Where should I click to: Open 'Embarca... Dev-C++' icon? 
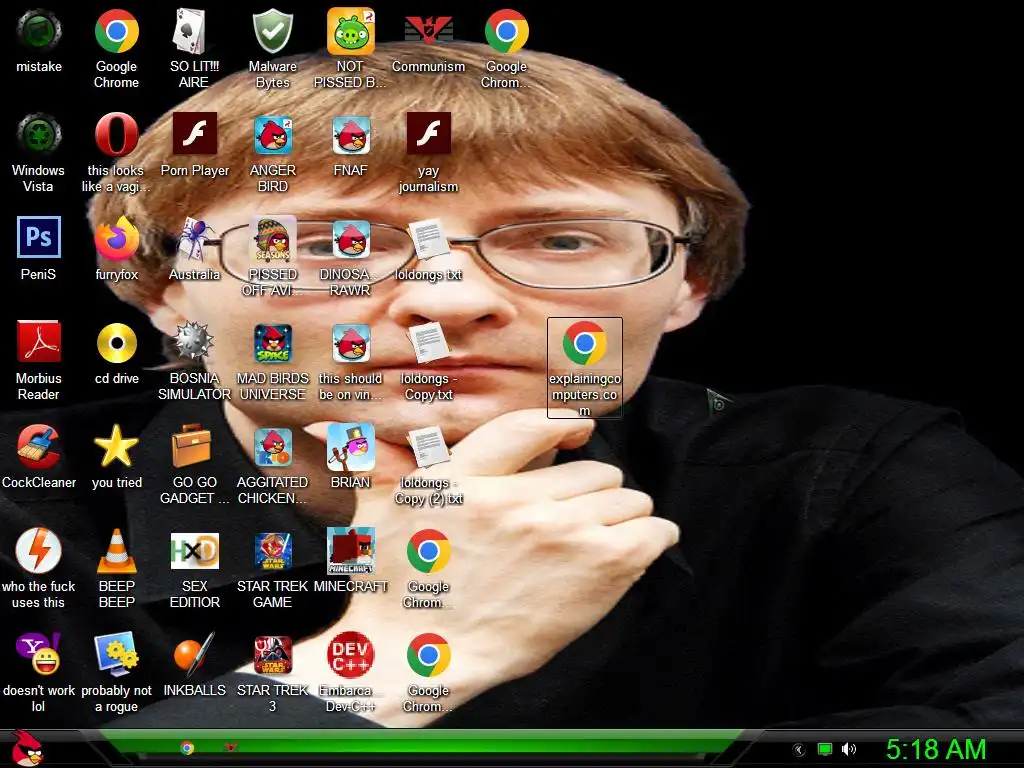click(351, 655)
